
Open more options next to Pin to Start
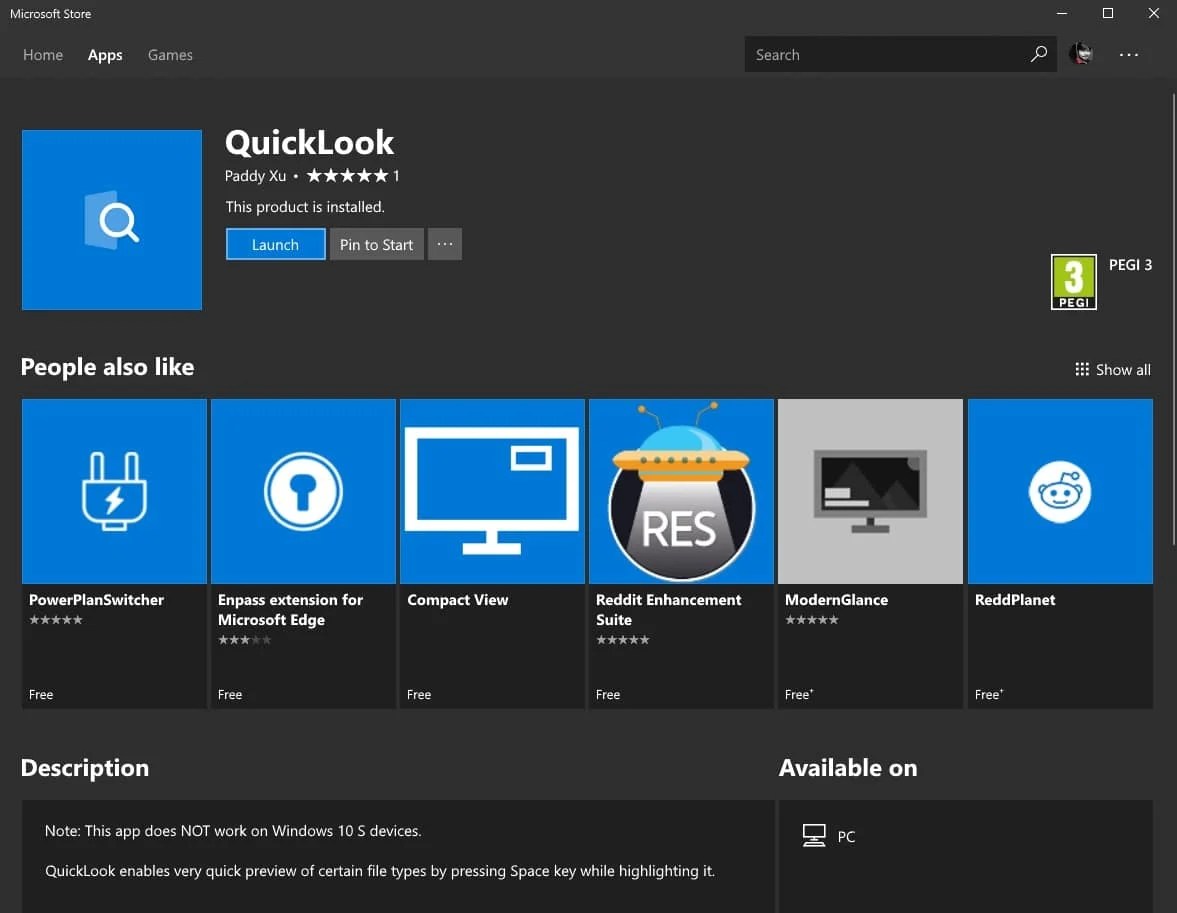pyautogui.click(x=444, y=244)
